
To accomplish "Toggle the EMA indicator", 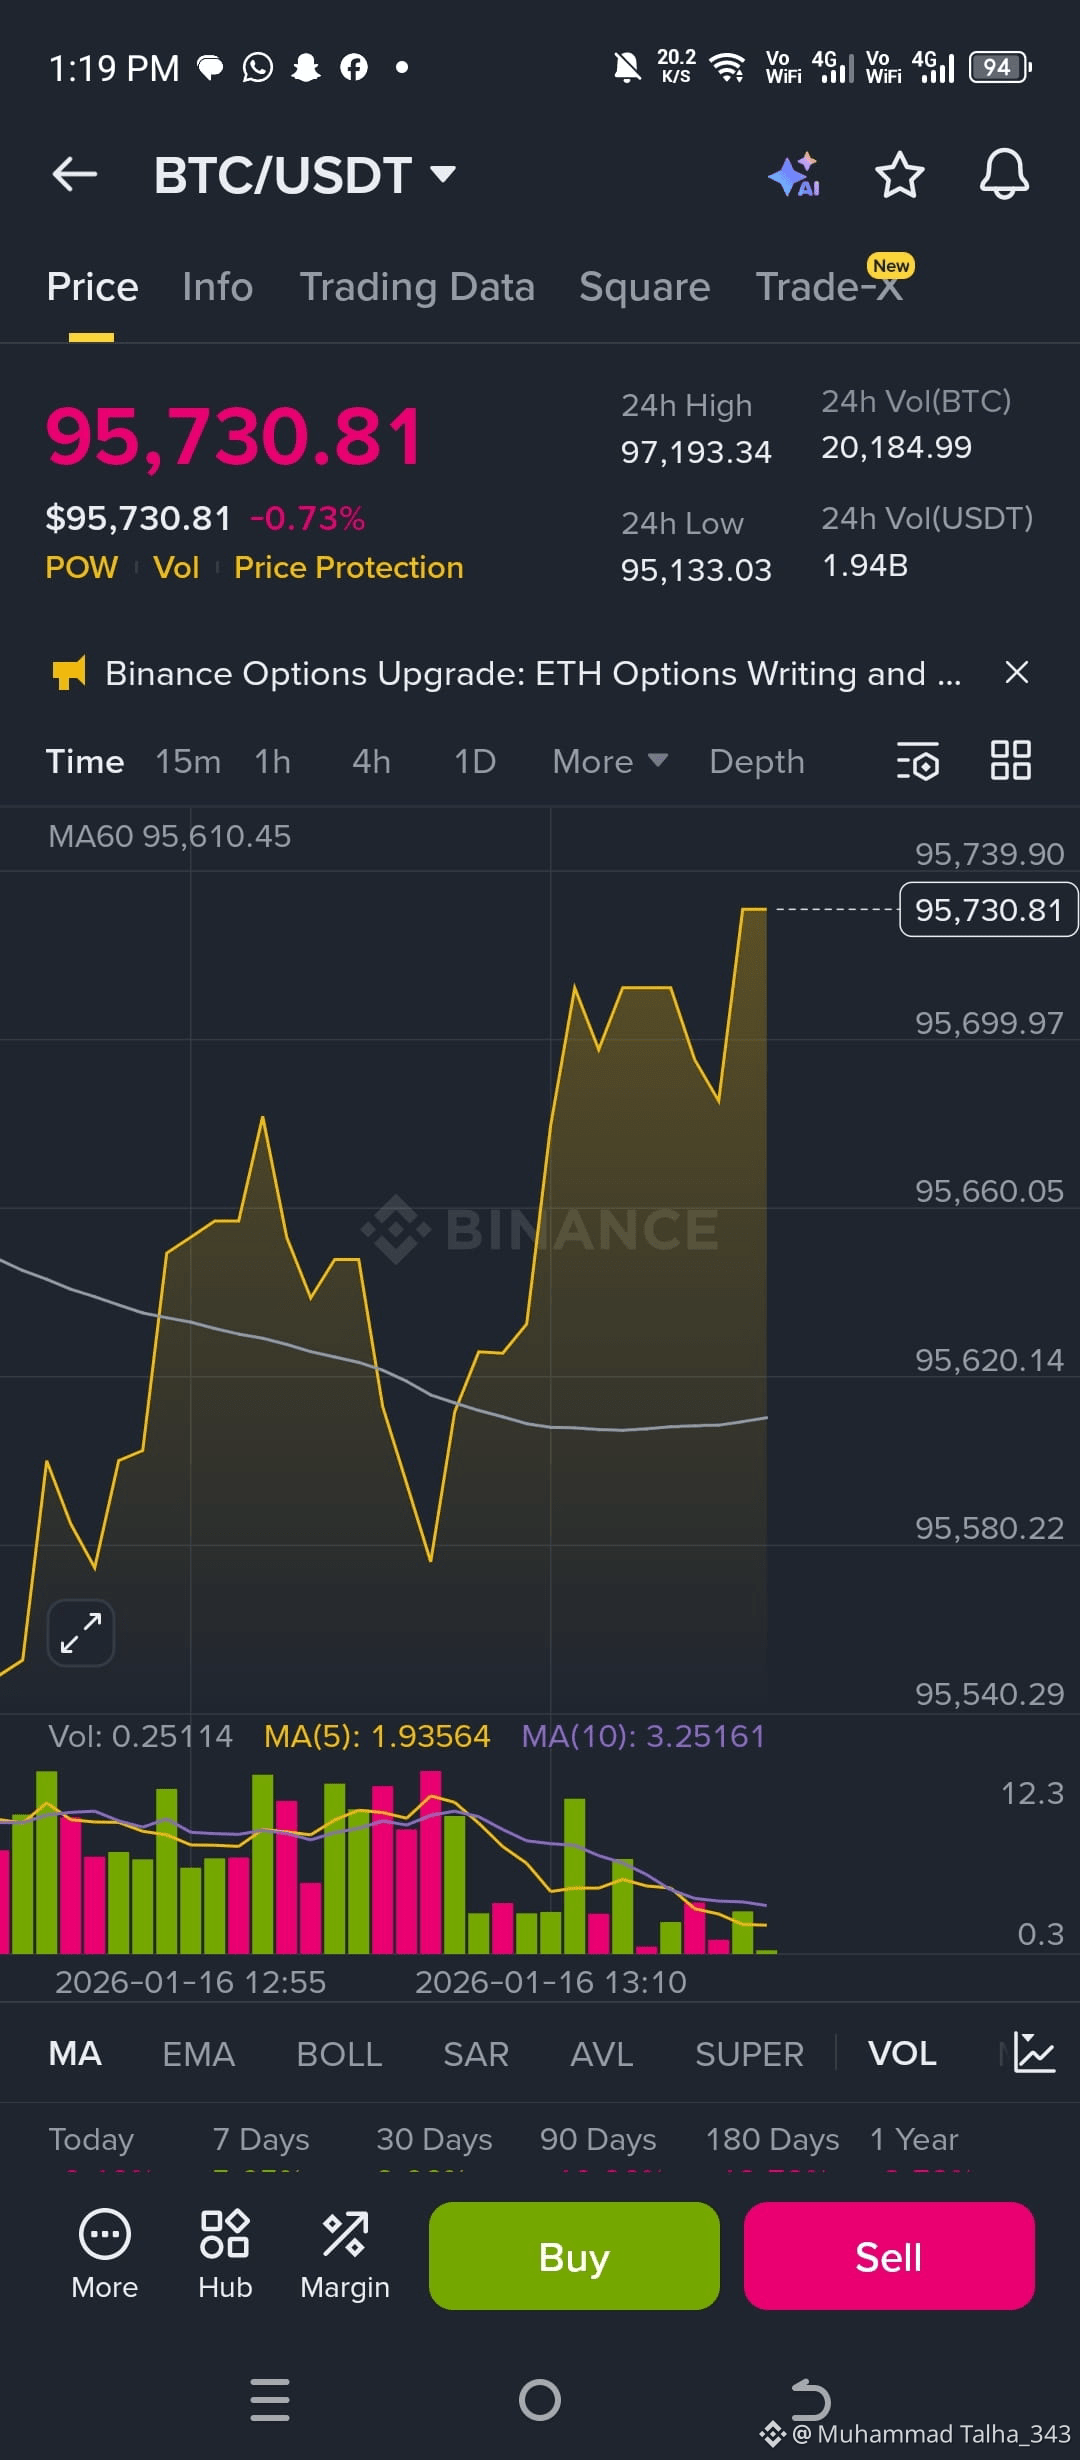I will (x=198, y=2054).
